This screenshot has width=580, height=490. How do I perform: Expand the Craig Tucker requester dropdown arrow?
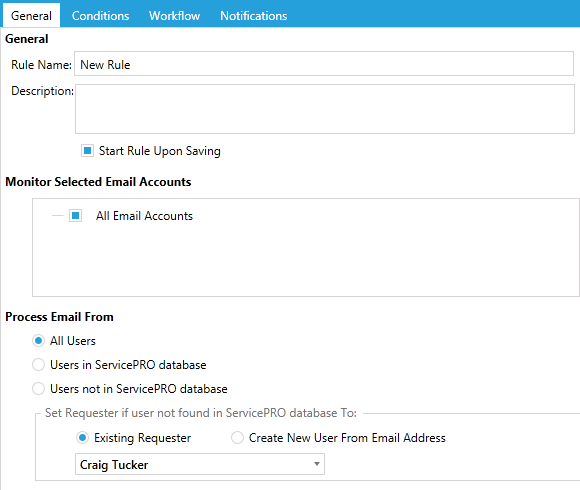317,464
